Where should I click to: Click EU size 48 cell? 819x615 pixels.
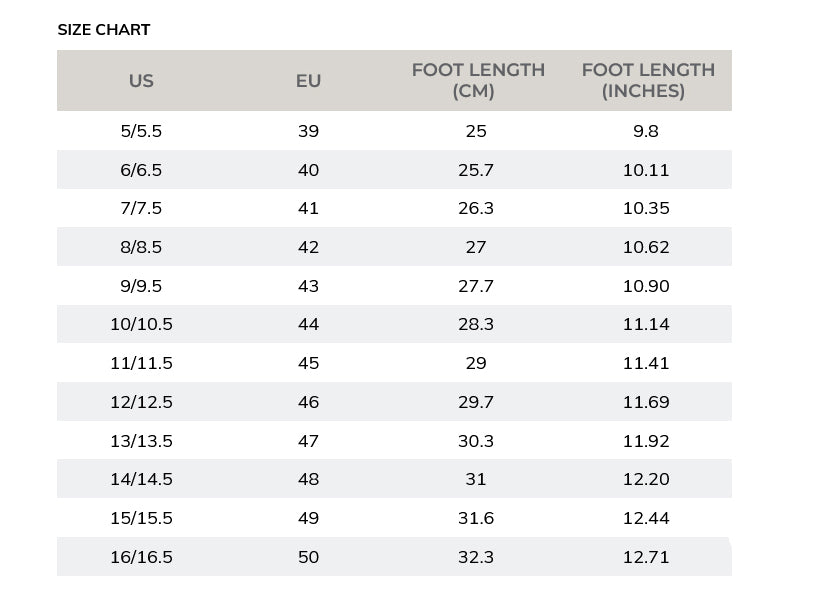pos(308,479)
